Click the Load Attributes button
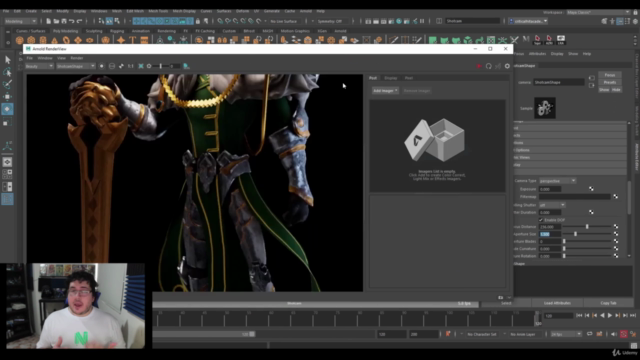The width and height of the screenshot is (640, 360). 557,303
